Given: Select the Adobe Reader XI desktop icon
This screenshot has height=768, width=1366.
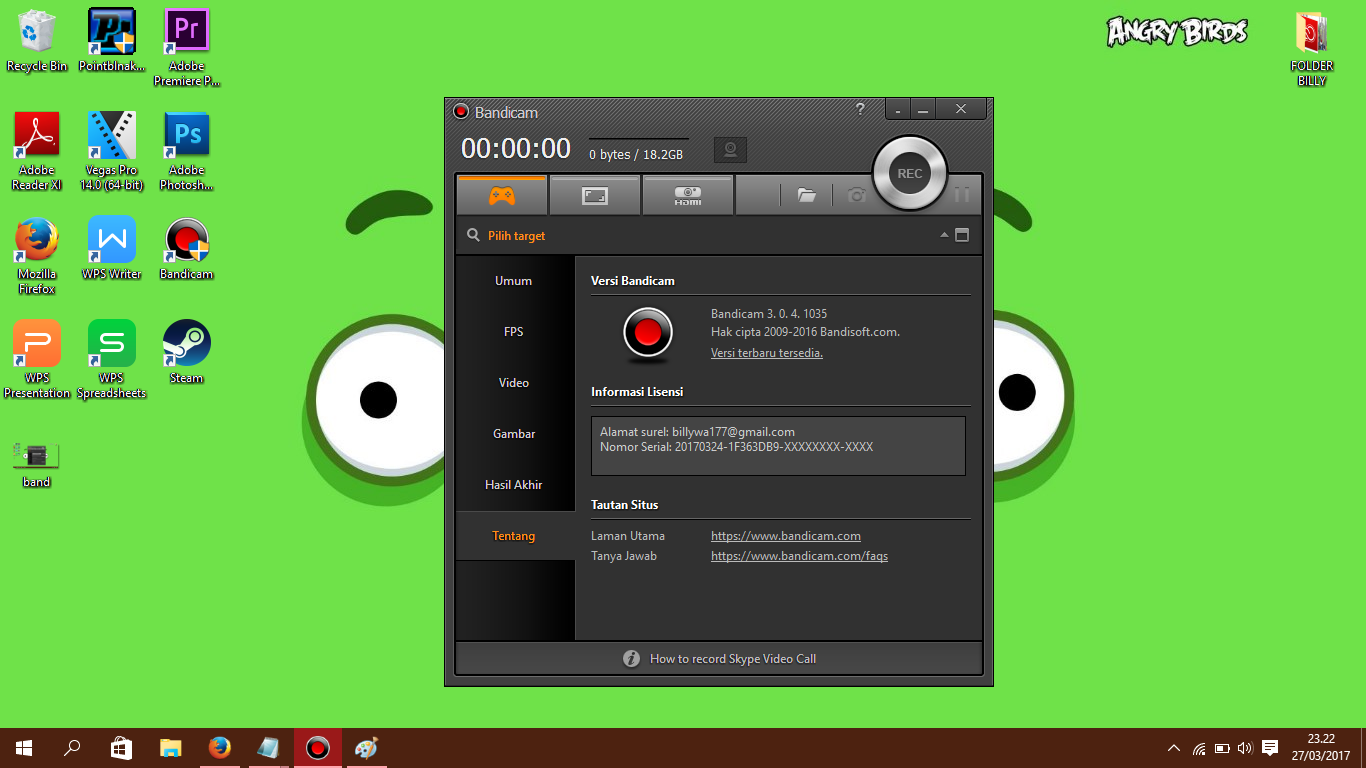Looking at the screenshot, I should [x=37, y=151].
